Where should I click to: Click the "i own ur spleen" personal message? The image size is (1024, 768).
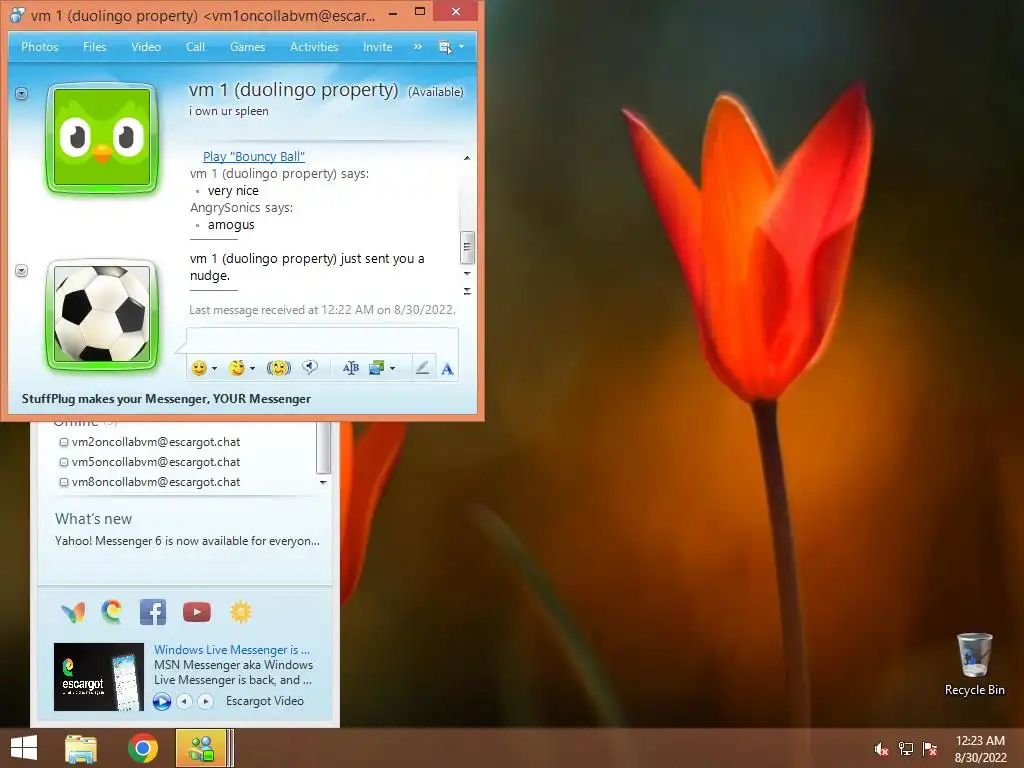tap(229, 111)
